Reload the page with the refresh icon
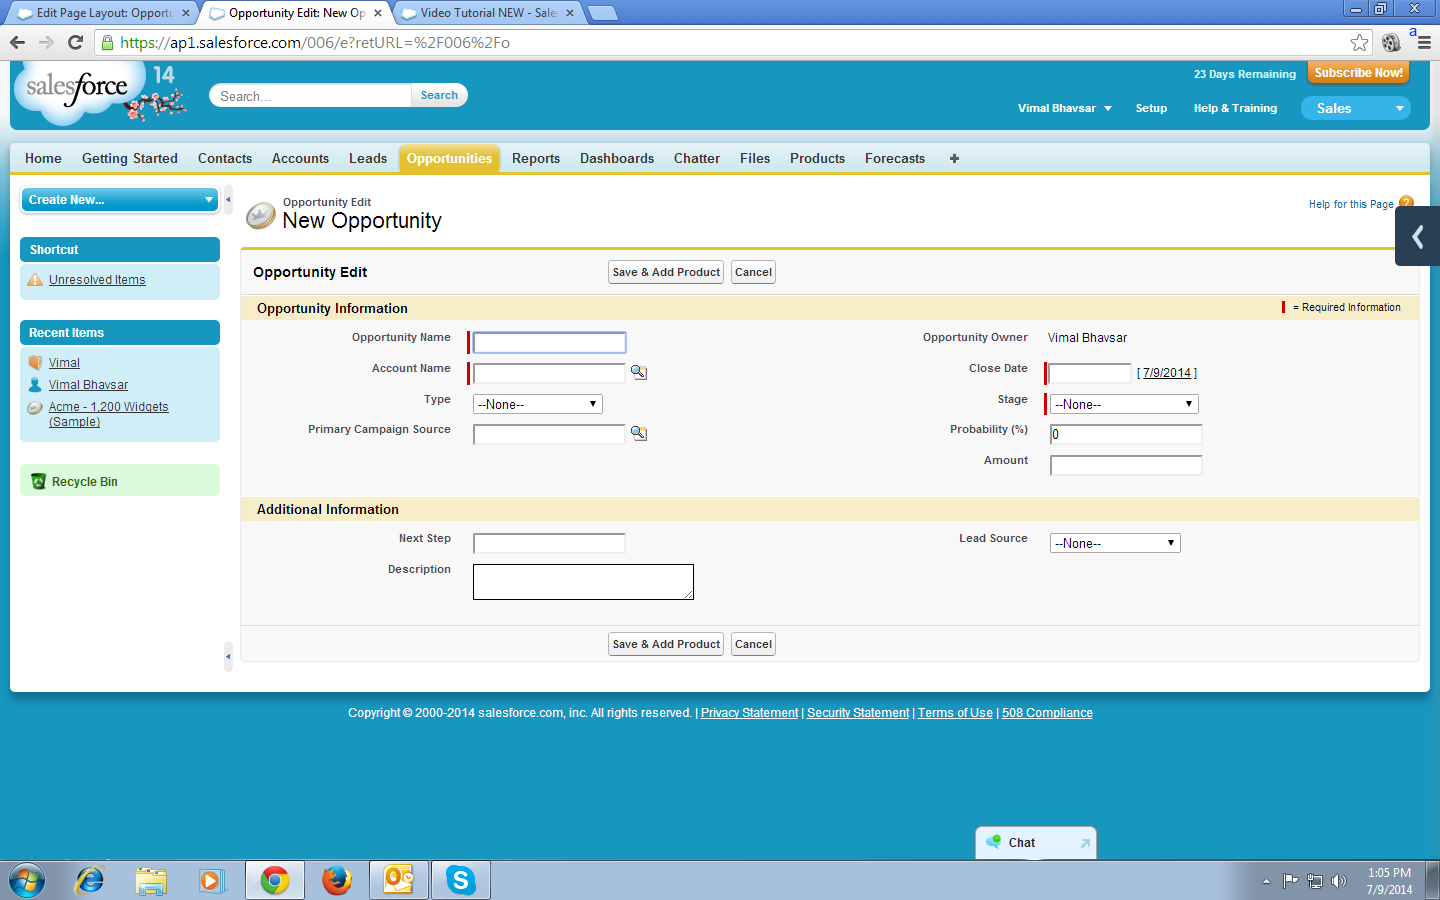Viewport: 1440px width, 900px height. pos(75,42)
